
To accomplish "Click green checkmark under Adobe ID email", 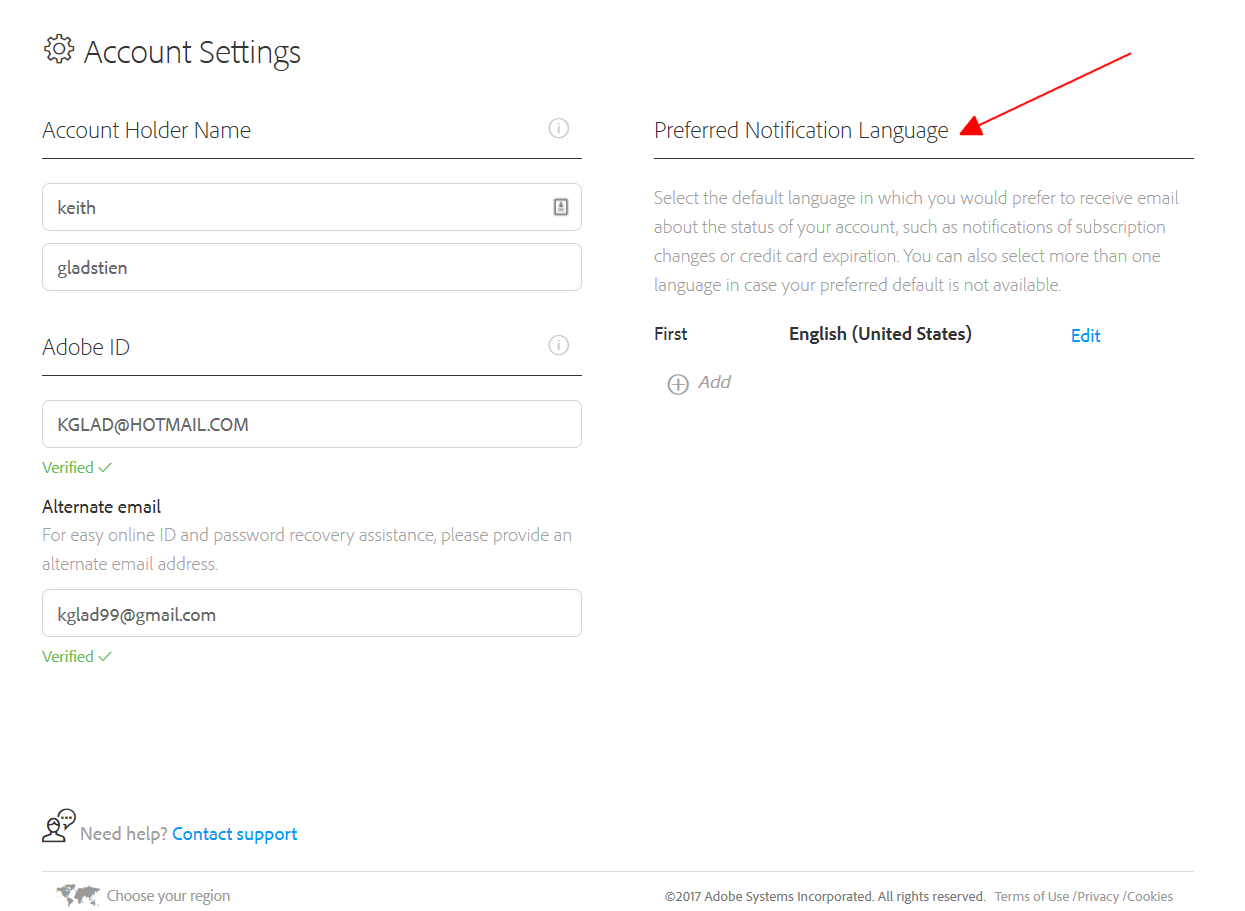I will [106, 467].
